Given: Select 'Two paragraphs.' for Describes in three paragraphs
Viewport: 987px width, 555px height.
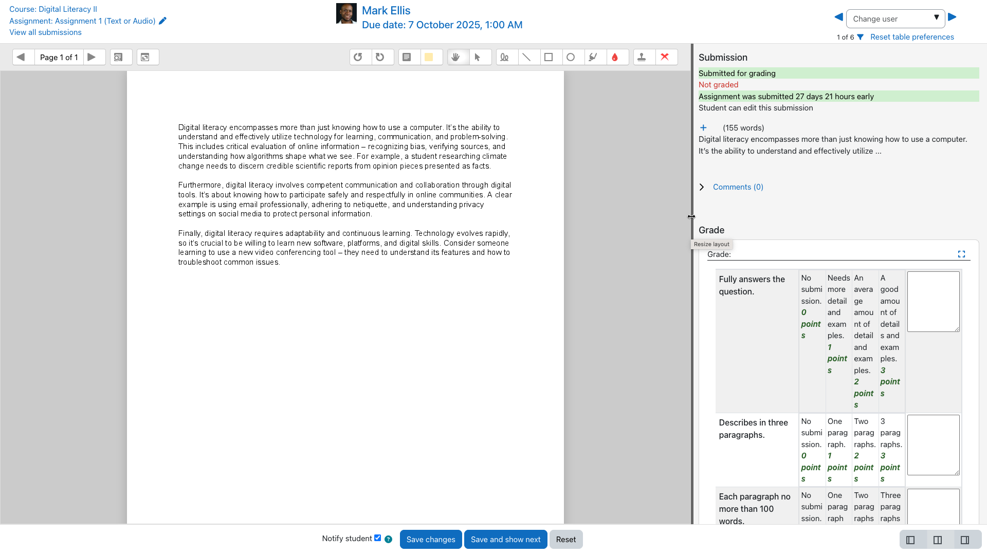Looking at the screenshot, I should click(x=864, y=449).
